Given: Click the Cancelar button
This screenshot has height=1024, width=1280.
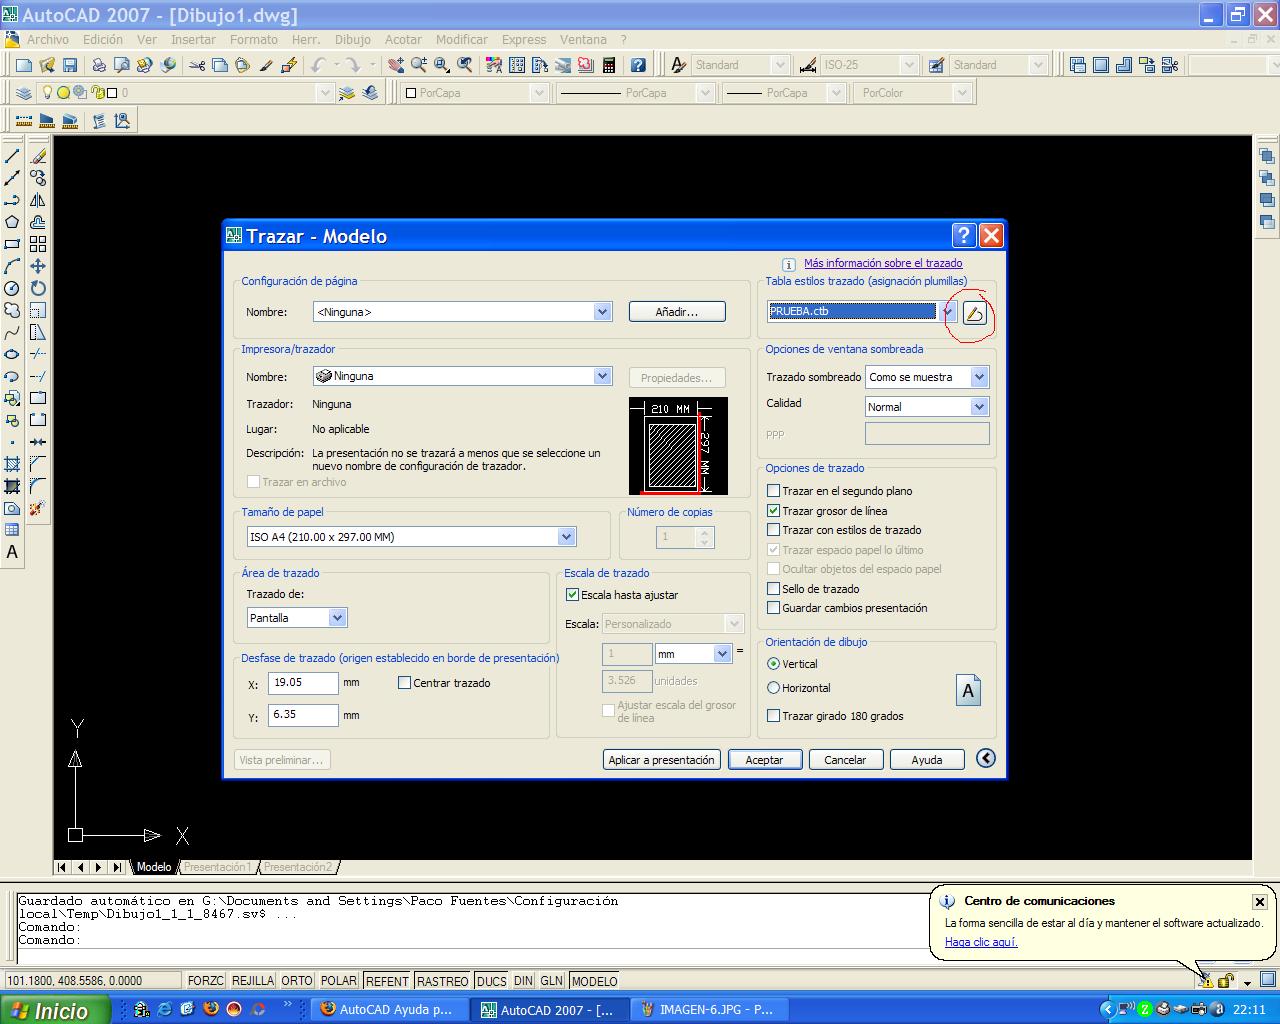Looking at the screenshot, I should [x=845, y=760].
